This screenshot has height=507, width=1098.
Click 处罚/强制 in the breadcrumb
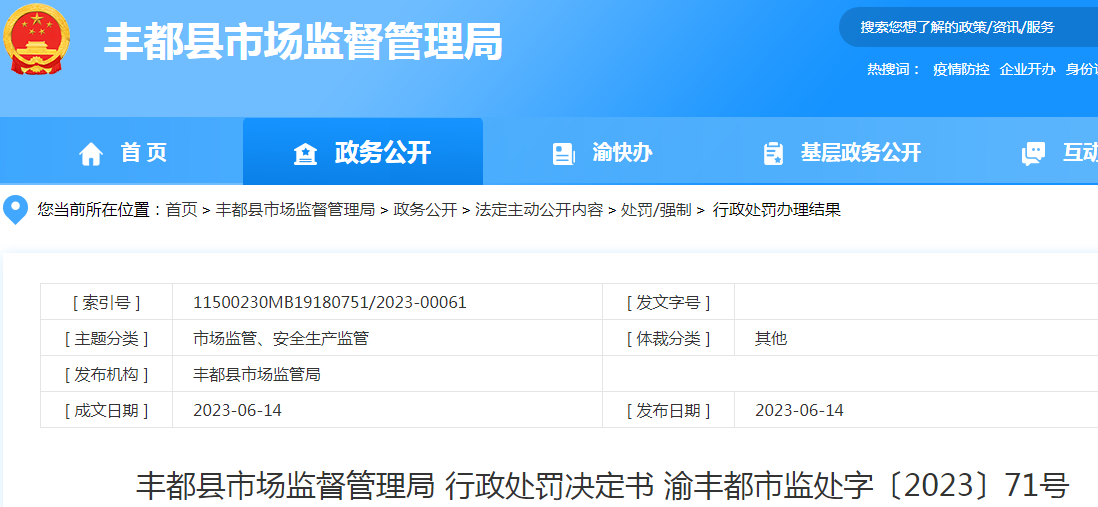coord(656,209)
